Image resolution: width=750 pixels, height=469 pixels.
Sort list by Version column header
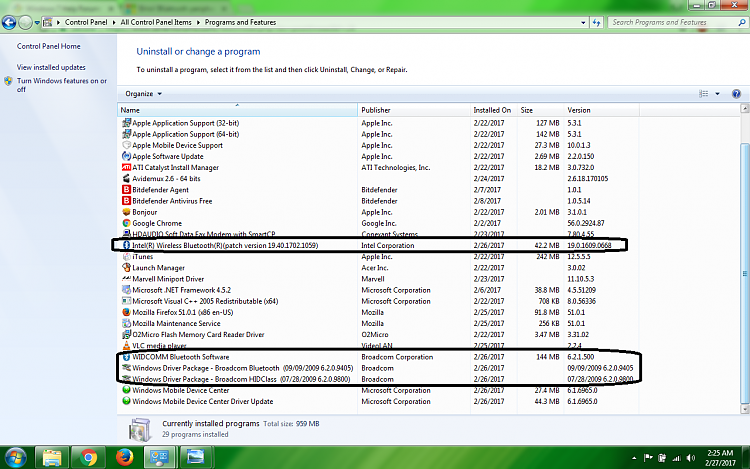click(601, 110)
